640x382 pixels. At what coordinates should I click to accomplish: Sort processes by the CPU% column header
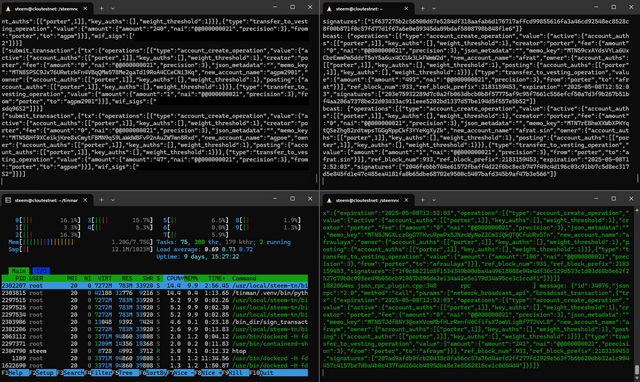174,278
